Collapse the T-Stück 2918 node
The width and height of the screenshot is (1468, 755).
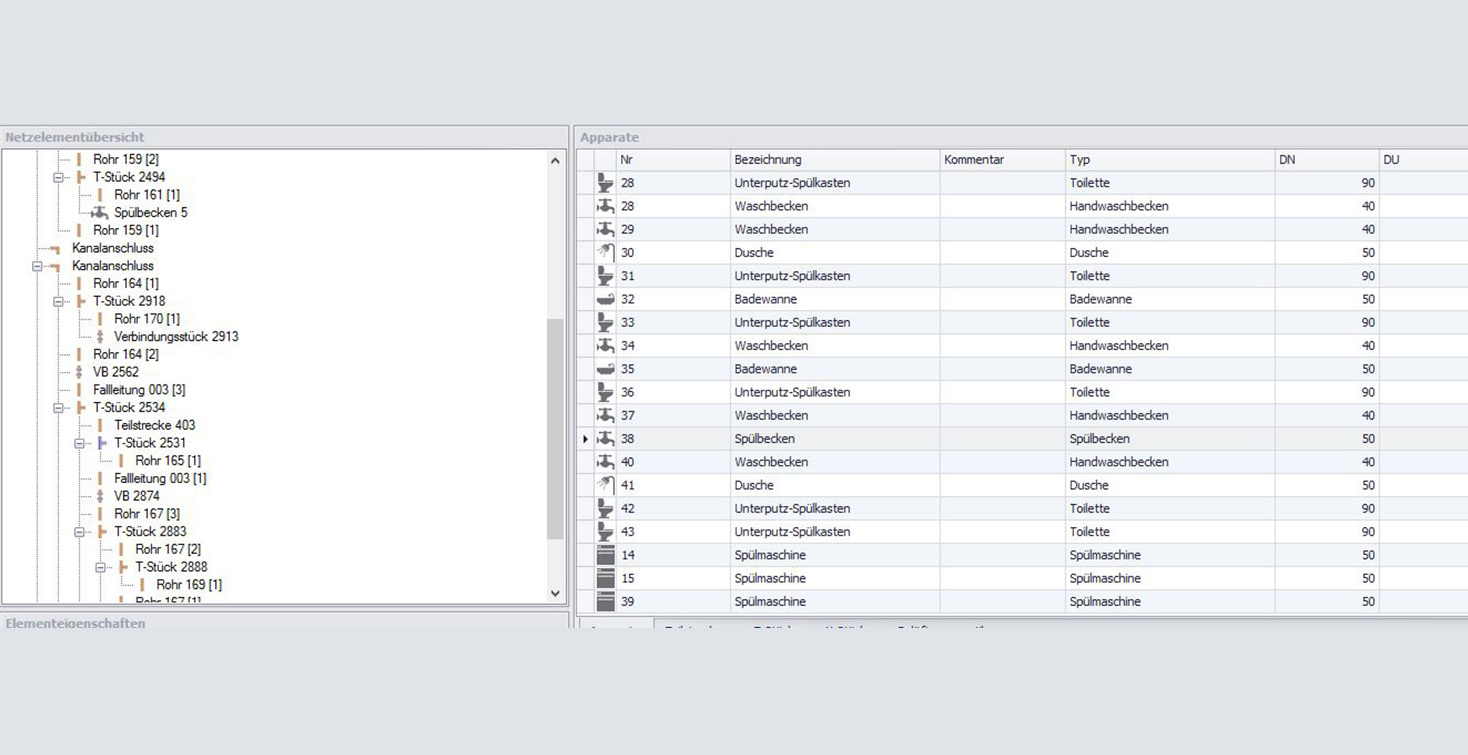(x=59, y=302)
